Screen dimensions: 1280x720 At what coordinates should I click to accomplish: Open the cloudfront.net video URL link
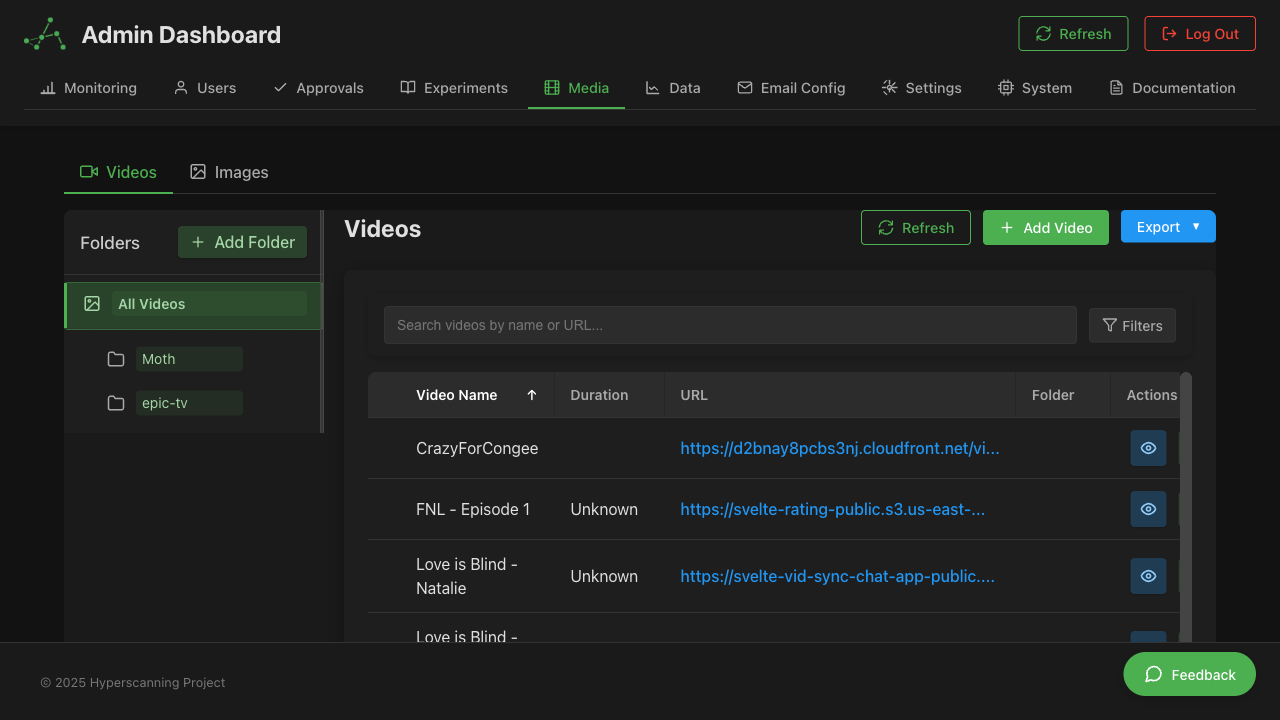click(840, 448)
